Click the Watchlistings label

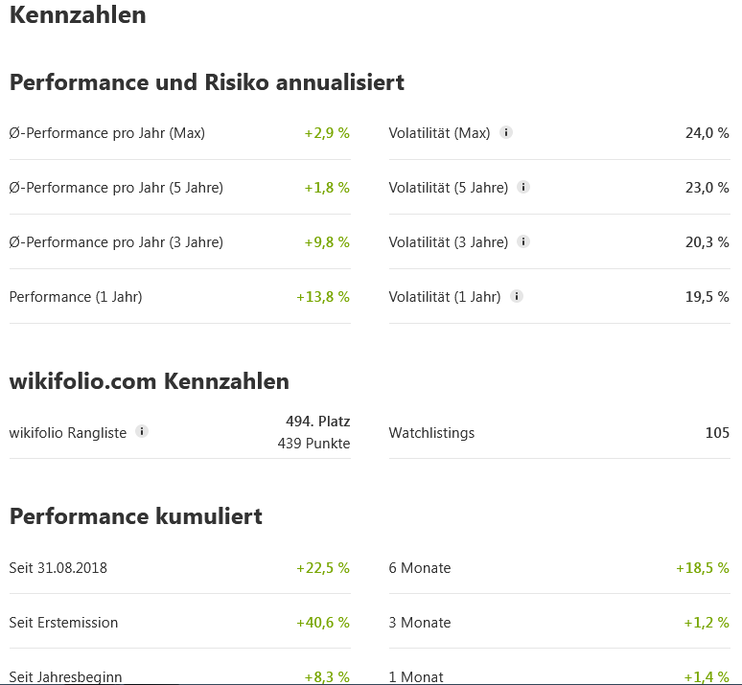[x=432, y=433]
